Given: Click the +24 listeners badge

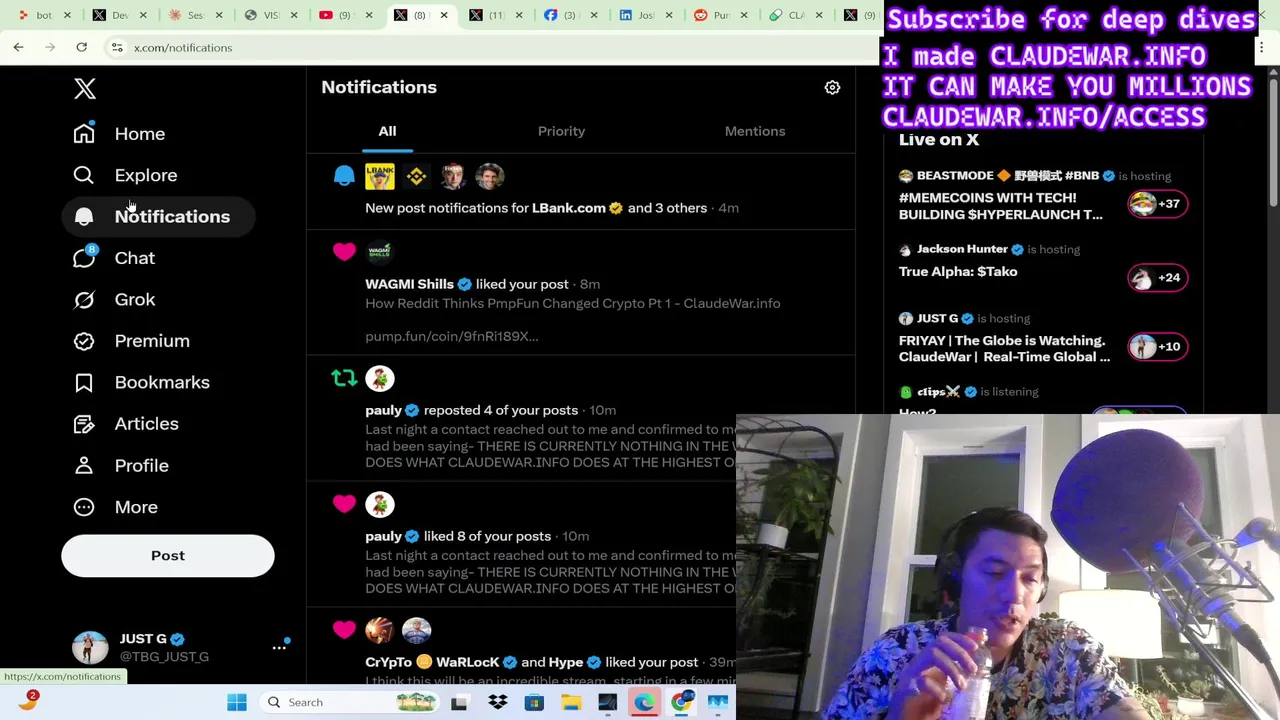Looking at the screenshot, I should pos(1157,277).
